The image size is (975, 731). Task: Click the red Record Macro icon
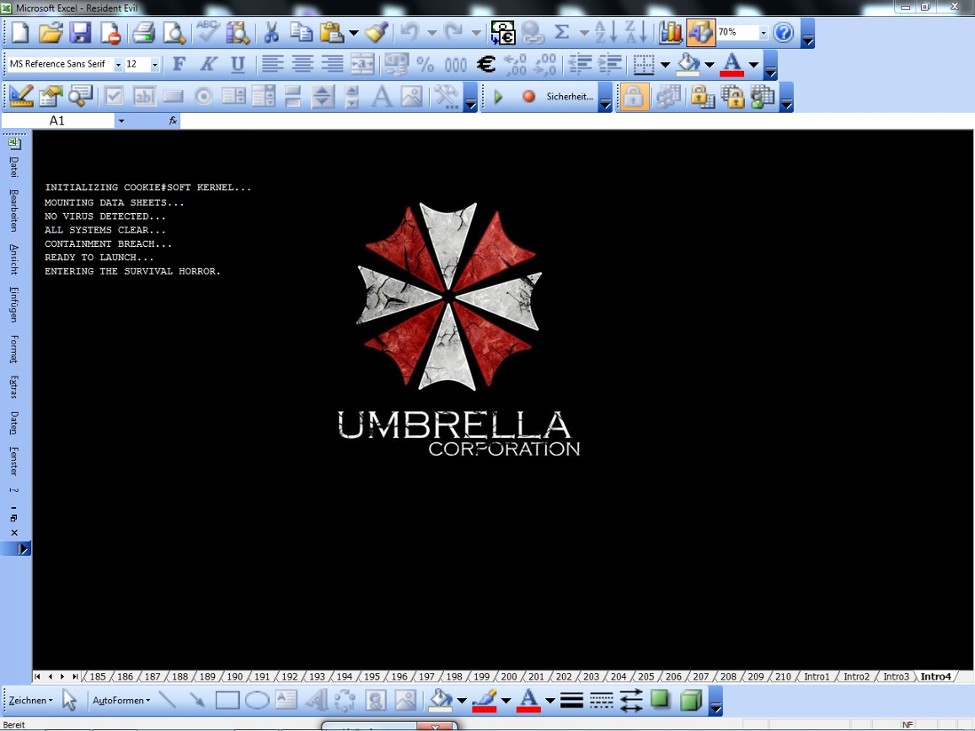[528, 97]
